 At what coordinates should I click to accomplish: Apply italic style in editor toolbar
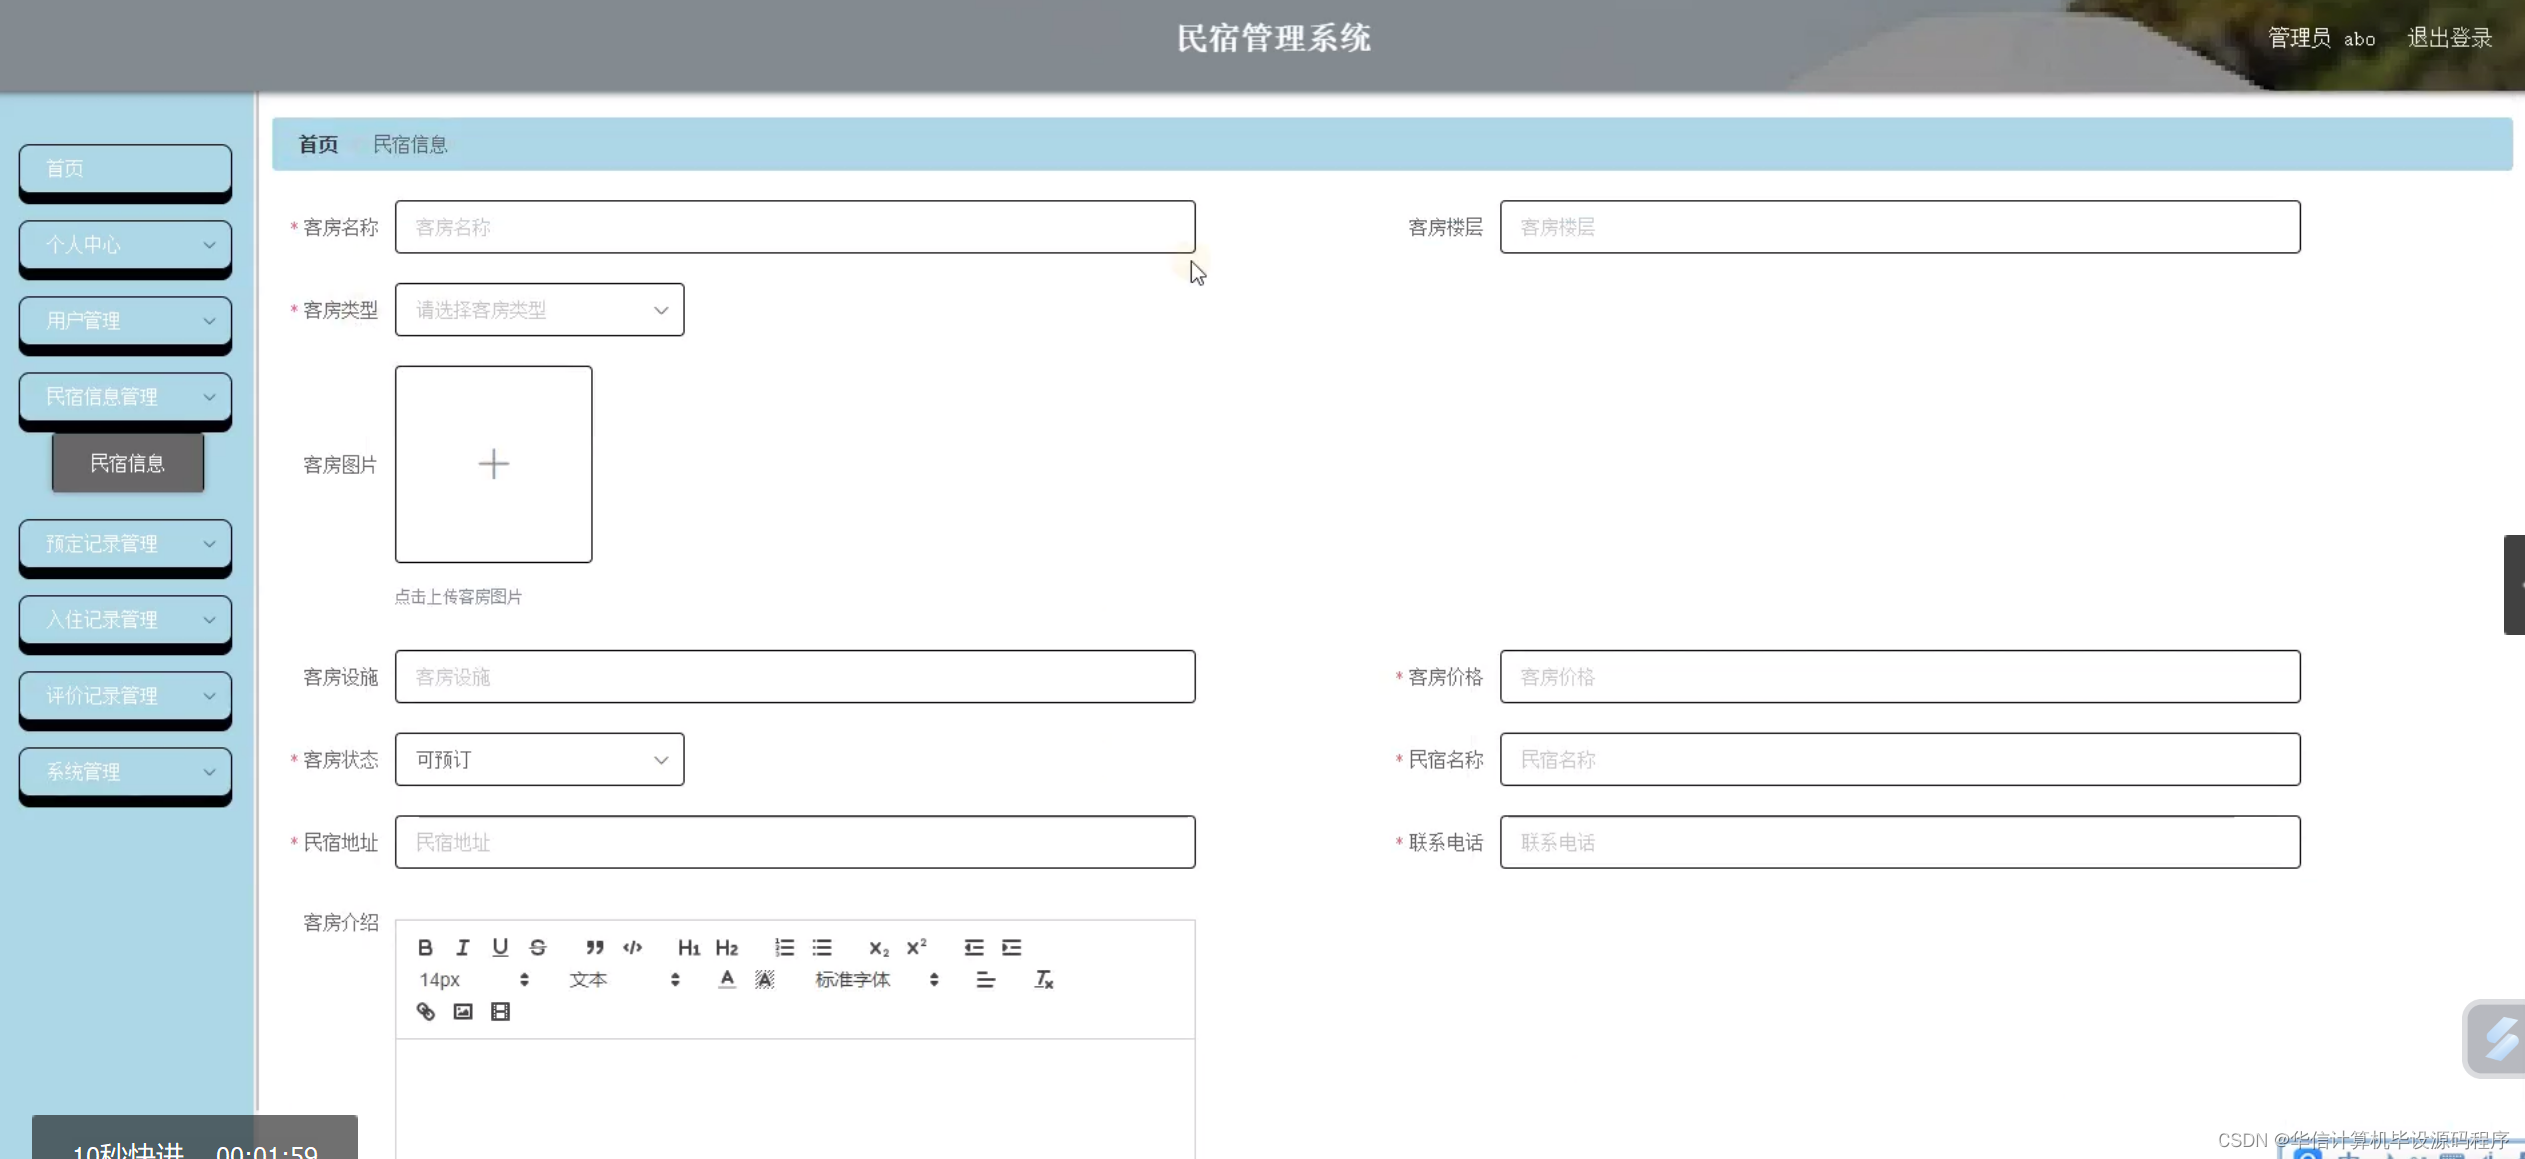pyautogui.click(x=462, y=947)
